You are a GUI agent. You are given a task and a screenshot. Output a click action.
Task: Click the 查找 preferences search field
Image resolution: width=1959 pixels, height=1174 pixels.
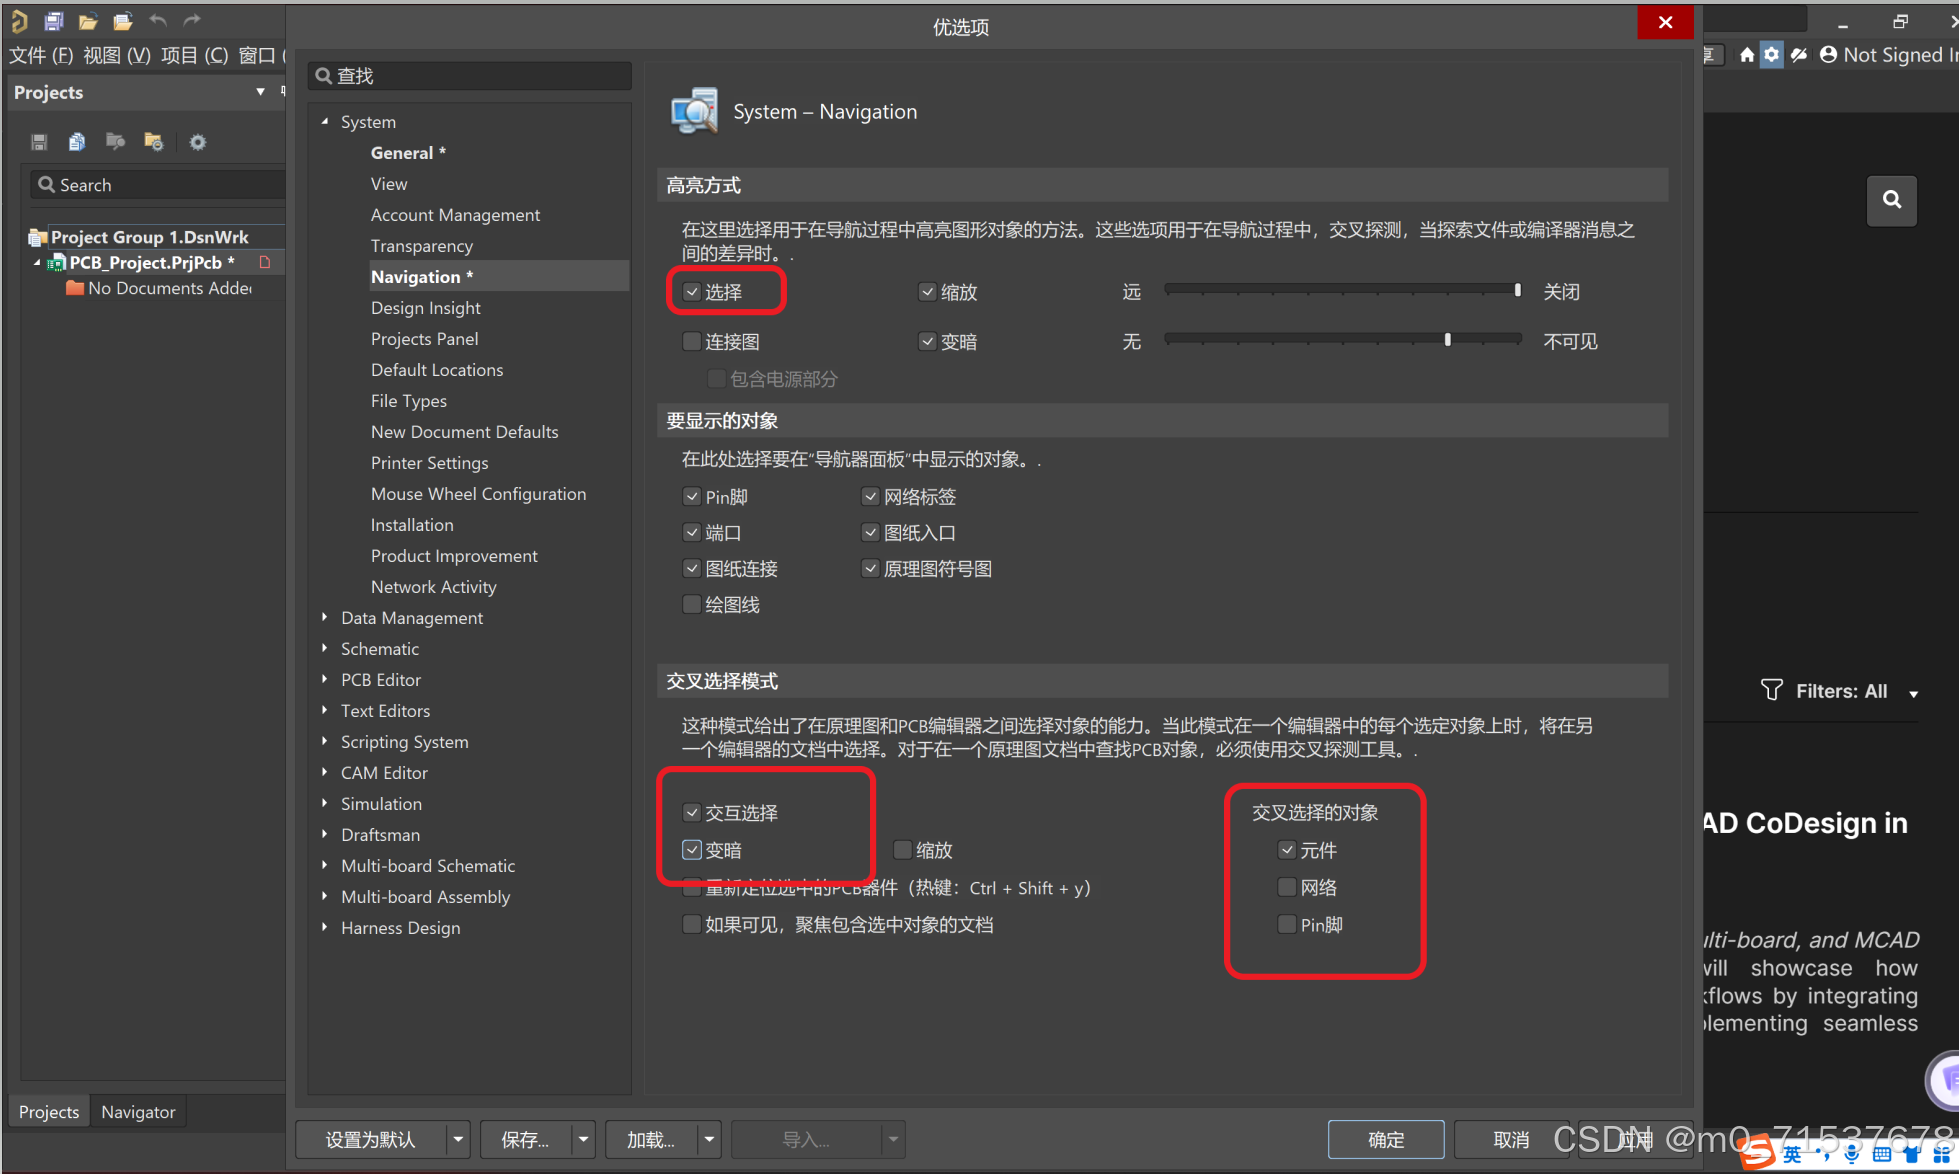coord(470,76)
